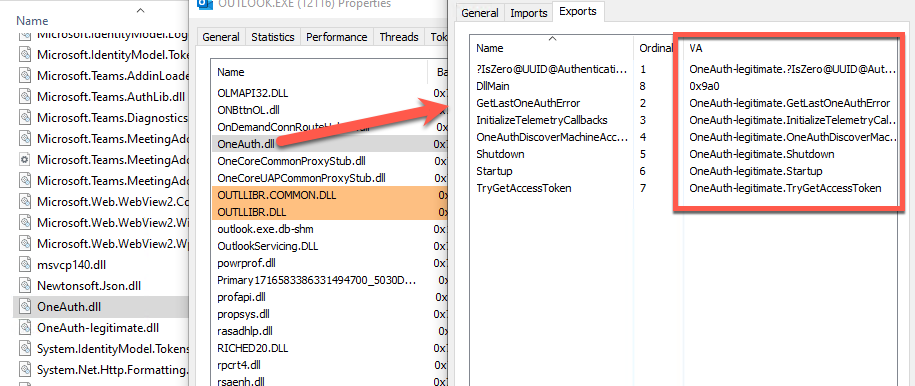The image size is (915, 386).
Task: Click the gear-style Microsoft.Teams.MeetingAdd file icon
Action: click(25, 159)
